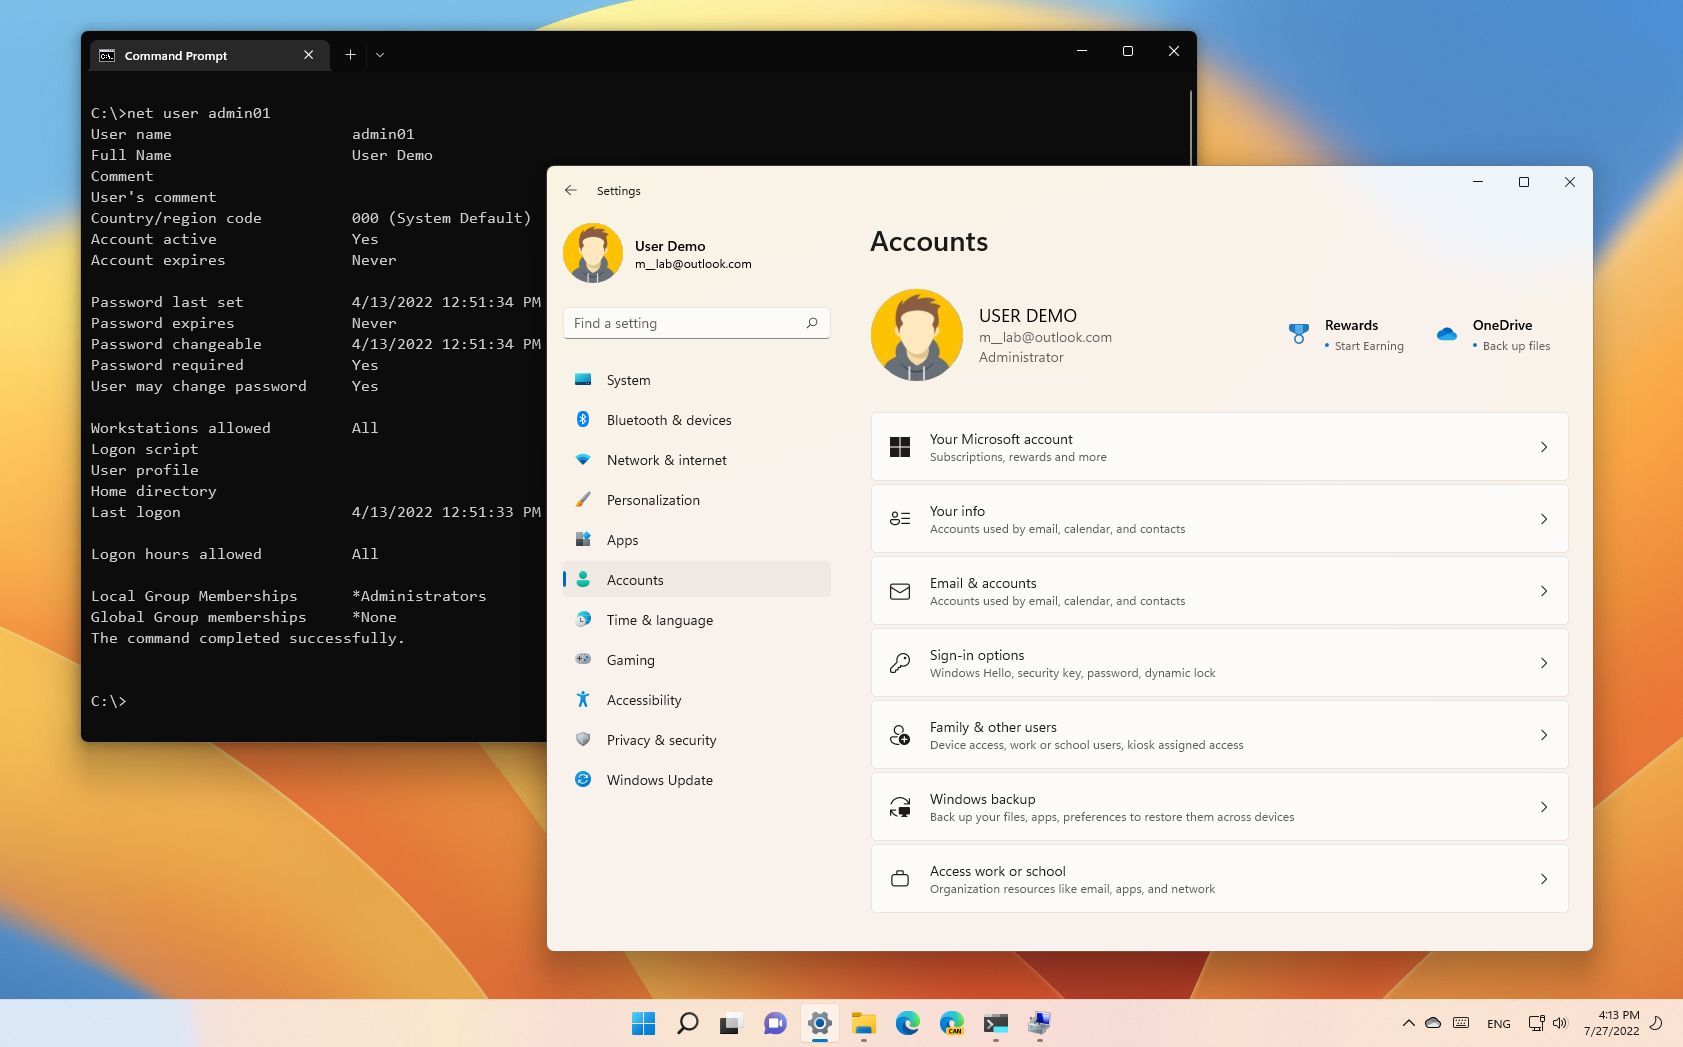The image size is (1683, 1047).
Task: Expand Family & other users section
Action: point(1218,734)
